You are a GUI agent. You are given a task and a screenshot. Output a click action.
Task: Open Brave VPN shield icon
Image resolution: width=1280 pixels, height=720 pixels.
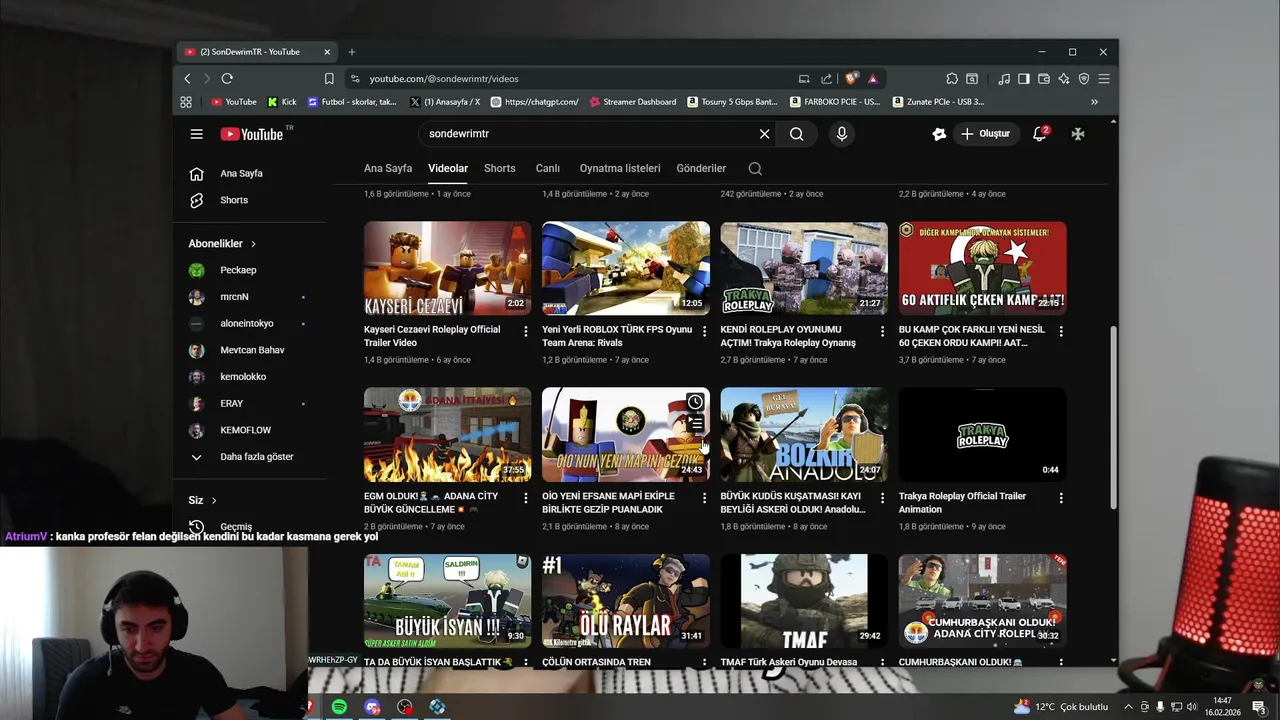point(1084,79)
